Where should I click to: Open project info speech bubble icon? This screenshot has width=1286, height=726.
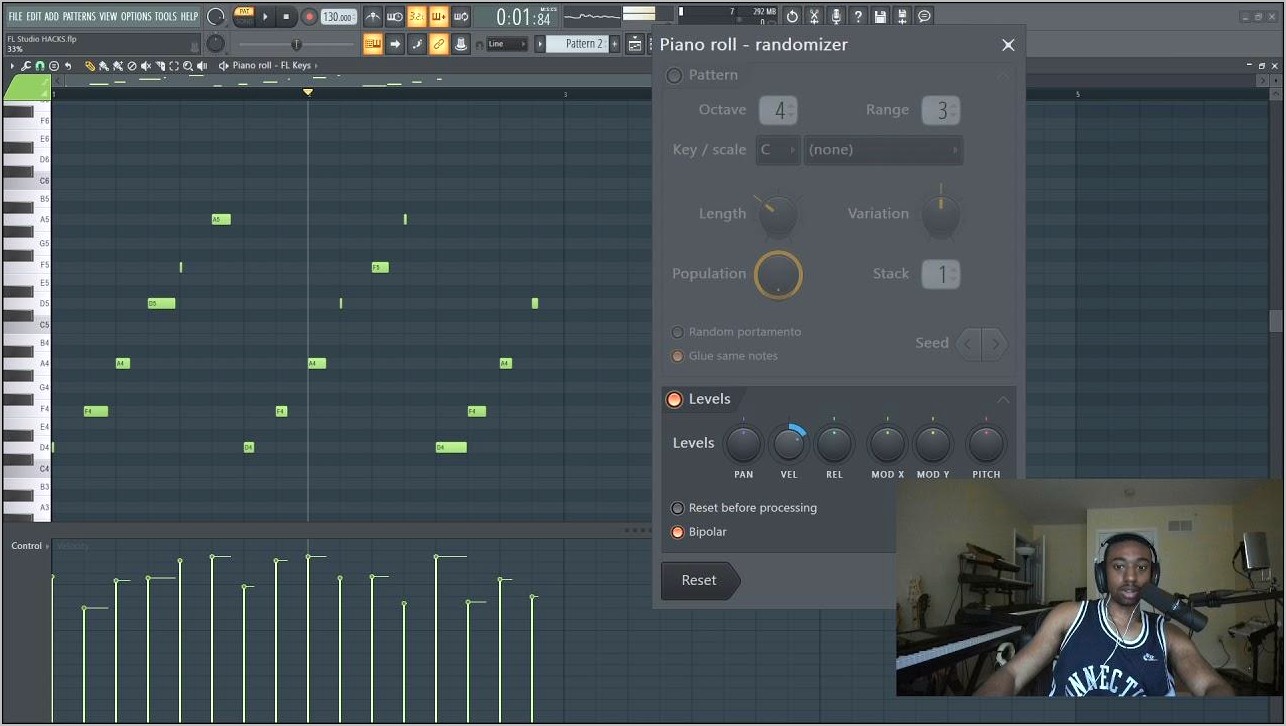(924, 16)
